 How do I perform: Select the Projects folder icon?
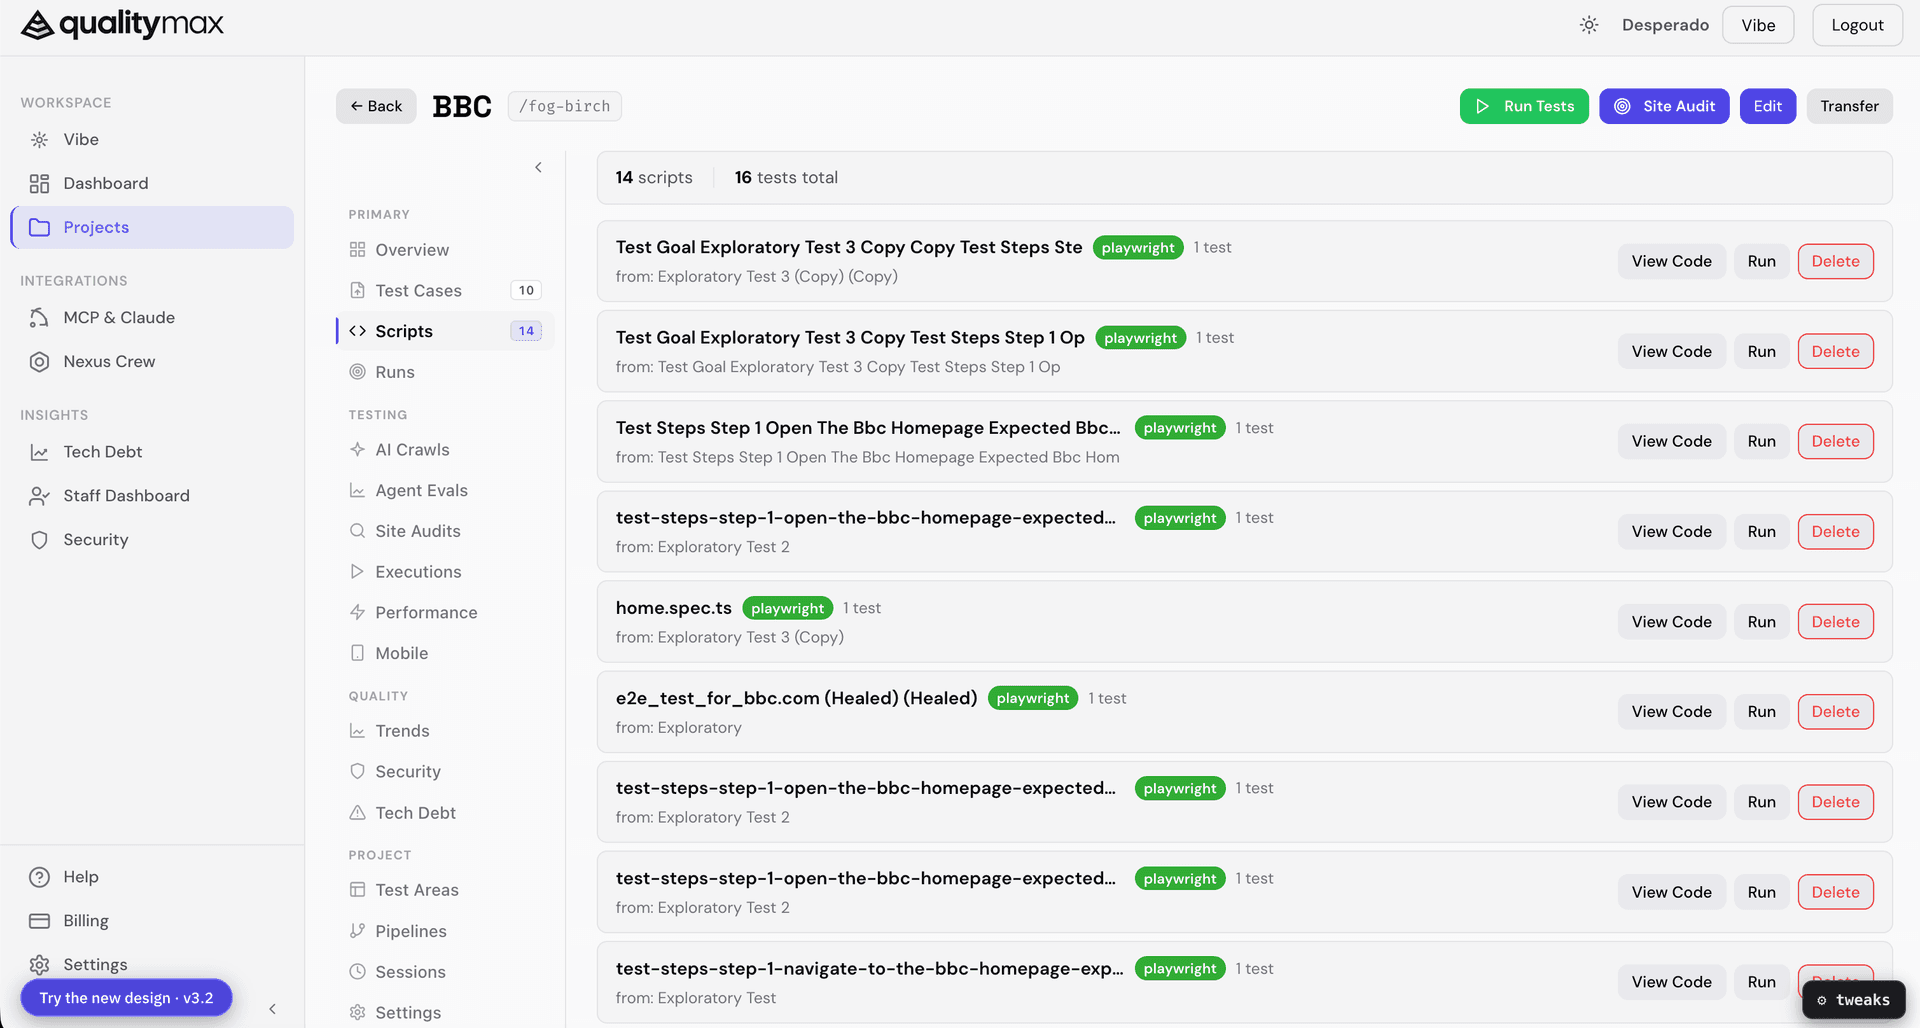point(39,228)
